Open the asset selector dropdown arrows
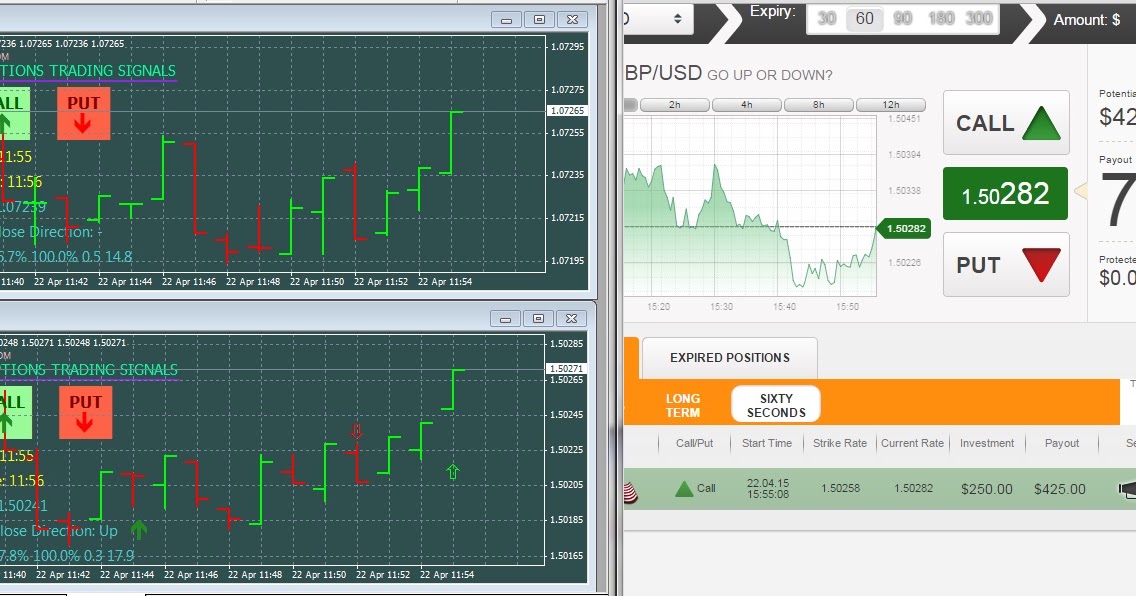 (677, 19)
